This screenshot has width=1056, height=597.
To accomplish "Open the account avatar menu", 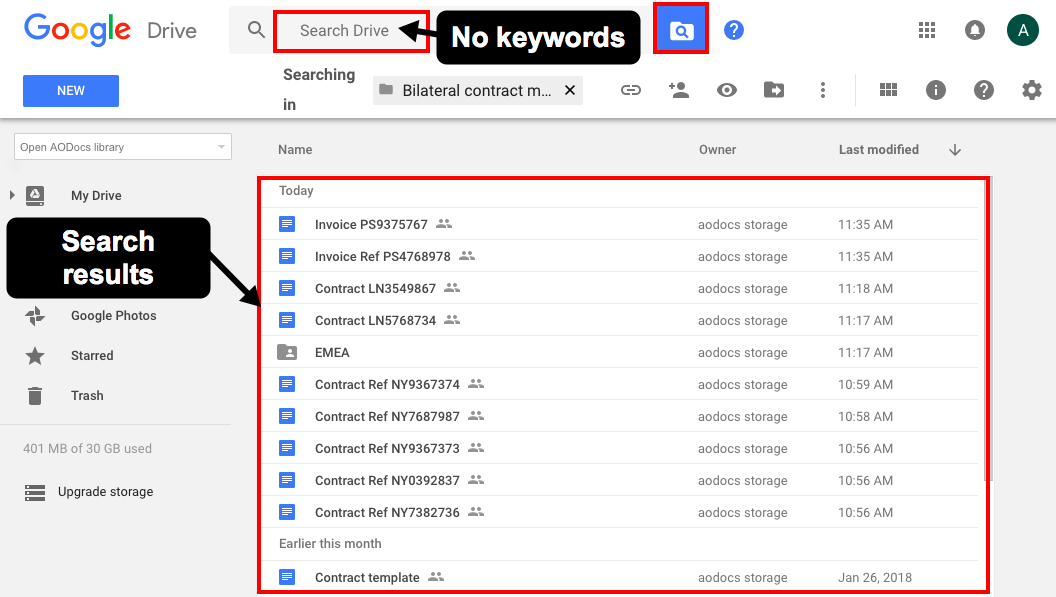I will pyautogui.click(x=1022, y=30).
